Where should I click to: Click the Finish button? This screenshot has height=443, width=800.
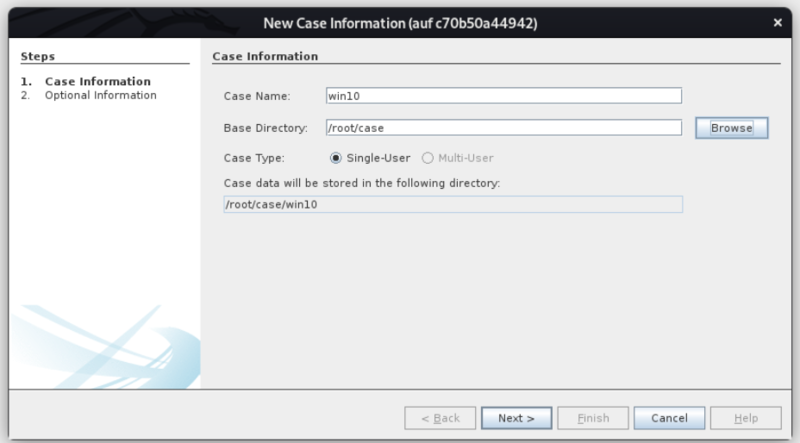pyautogui.click(x=593, y=417)
